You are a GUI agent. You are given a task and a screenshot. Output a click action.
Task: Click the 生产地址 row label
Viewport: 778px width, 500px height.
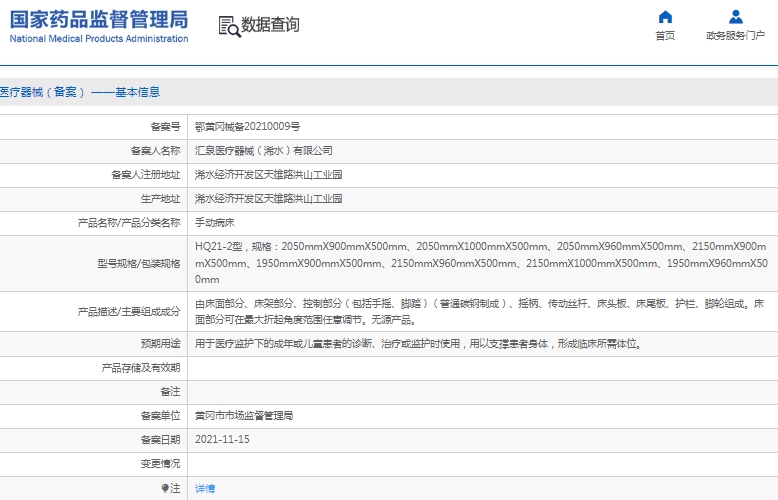coord(160,199)
